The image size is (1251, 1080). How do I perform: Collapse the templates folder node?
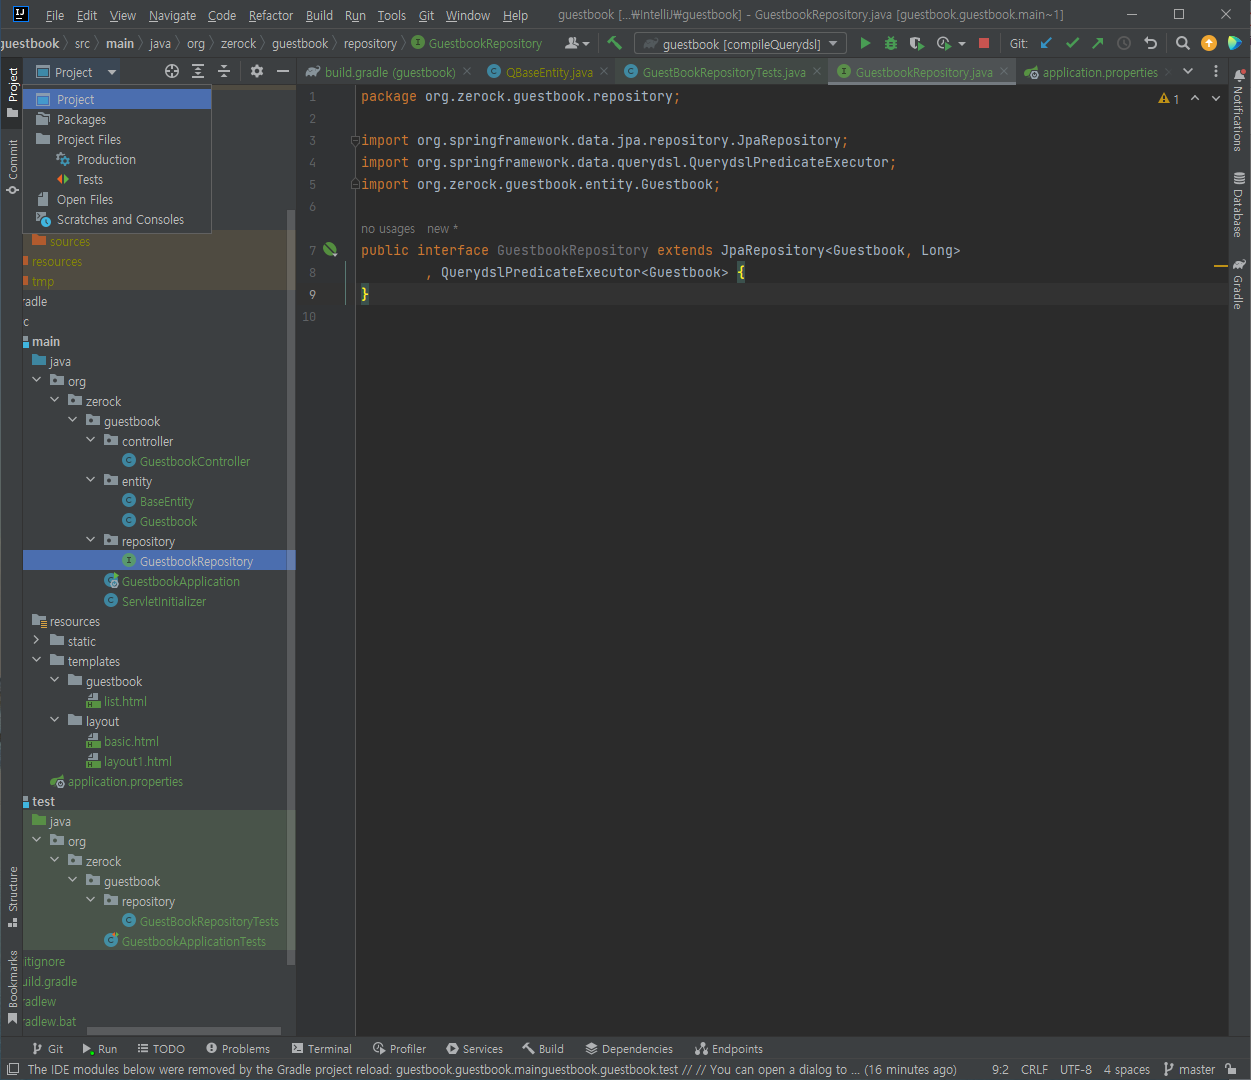point(37,660)
